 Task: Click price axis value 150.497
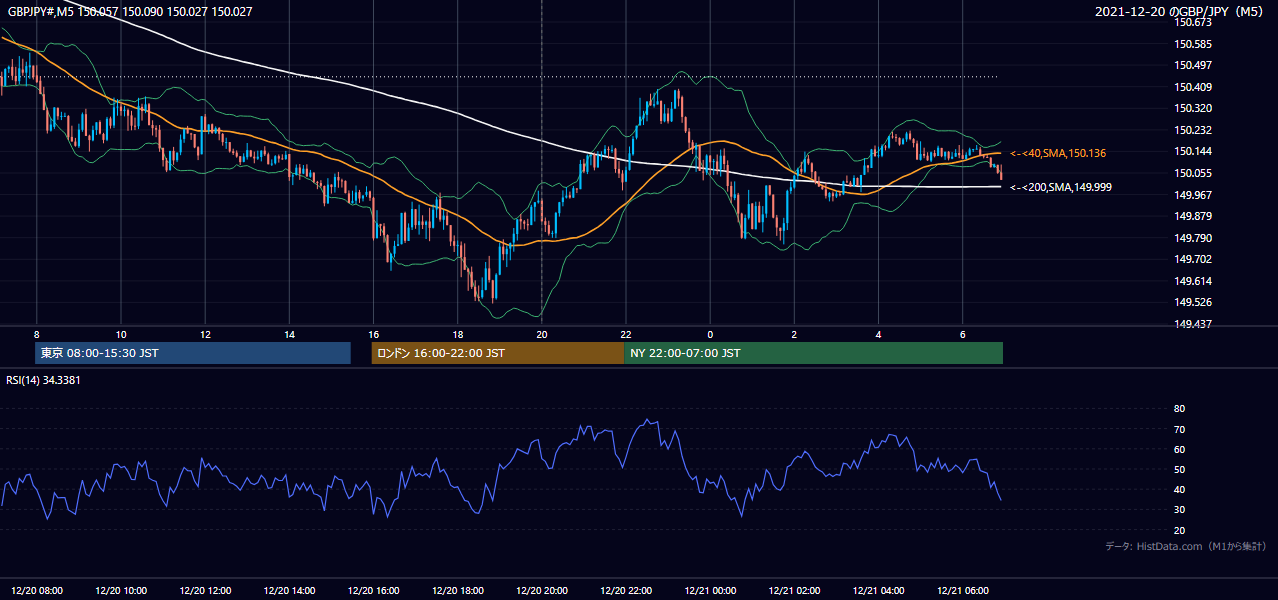(1194, 65)
